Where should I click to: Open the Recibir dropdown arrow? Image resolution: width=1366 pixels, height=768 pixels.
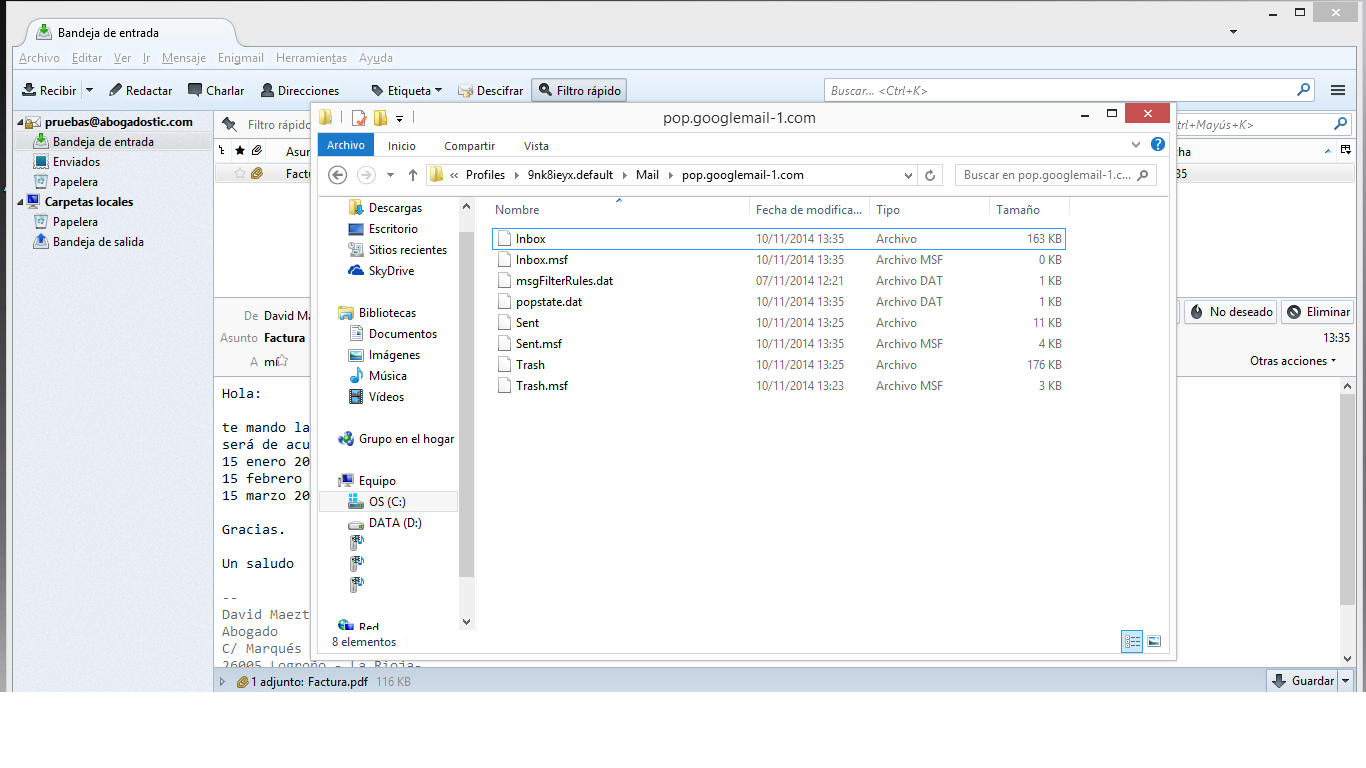click(89, 90)
